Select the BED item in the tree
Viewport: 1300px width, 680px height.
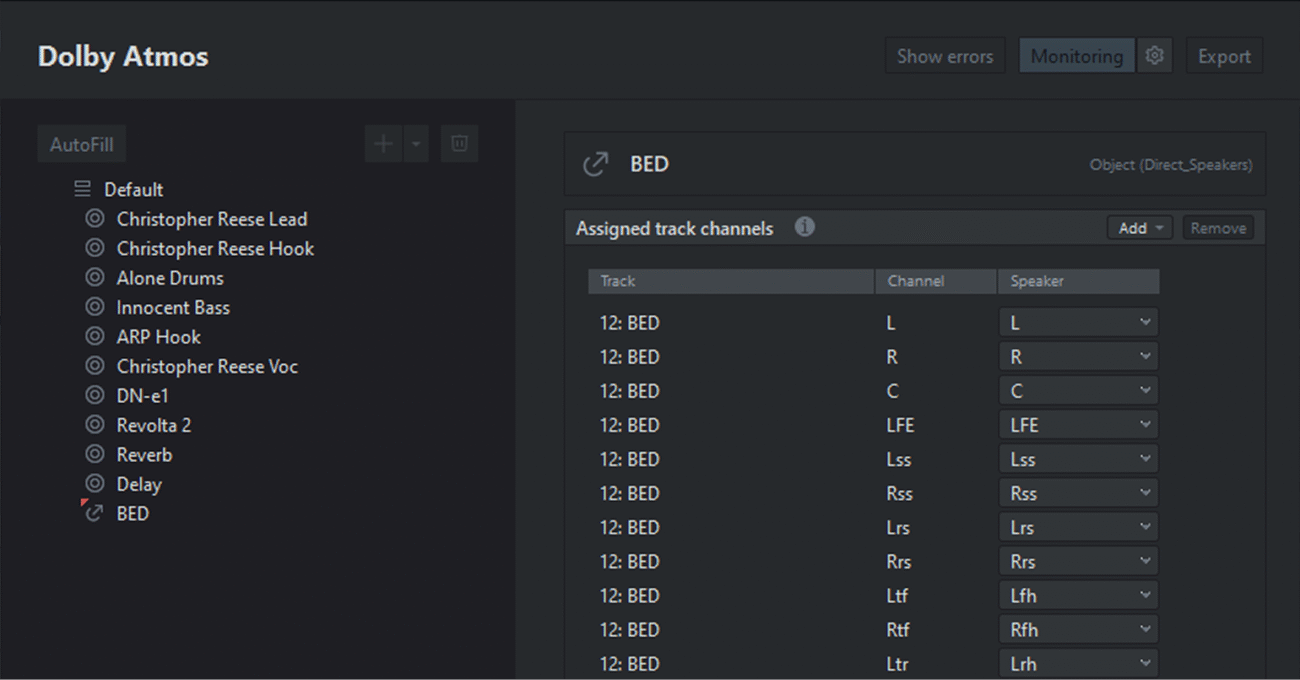132,513
